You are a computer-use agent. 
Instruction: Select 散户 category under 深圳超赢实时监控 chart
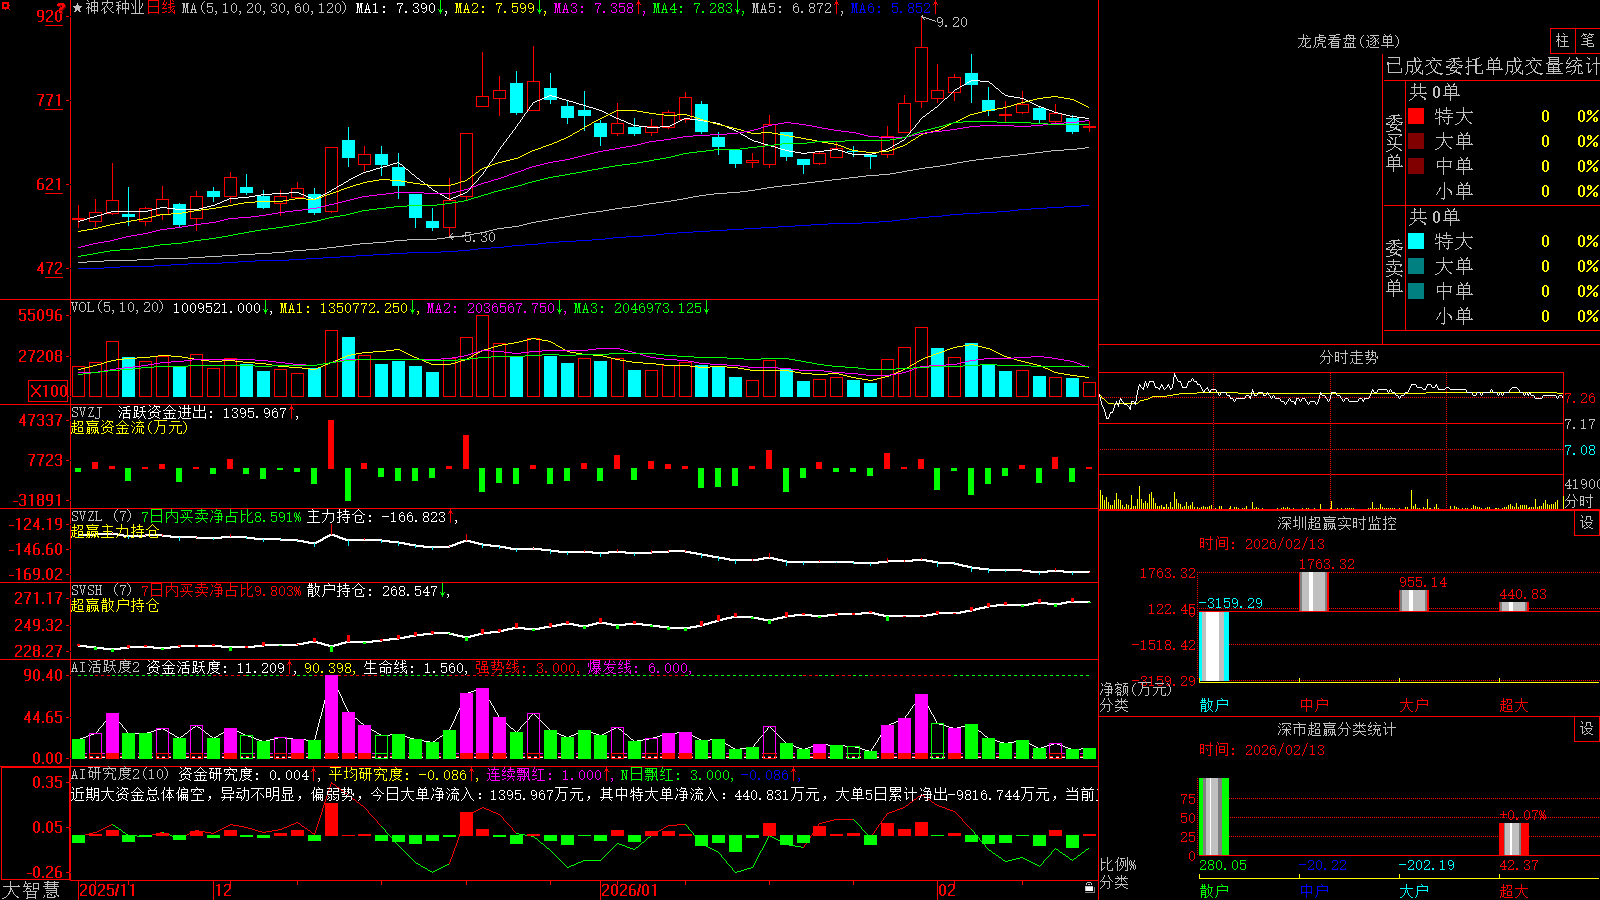click(x=1214, y=705)
